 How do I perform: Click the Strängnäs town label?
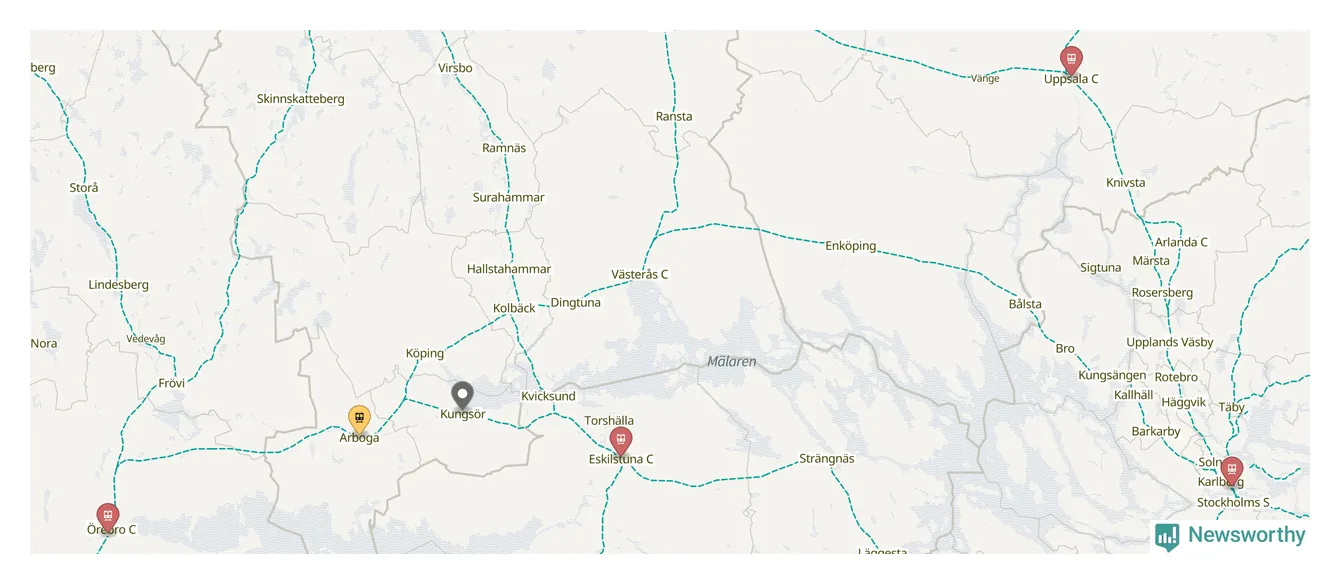click(x=827, y=458)
